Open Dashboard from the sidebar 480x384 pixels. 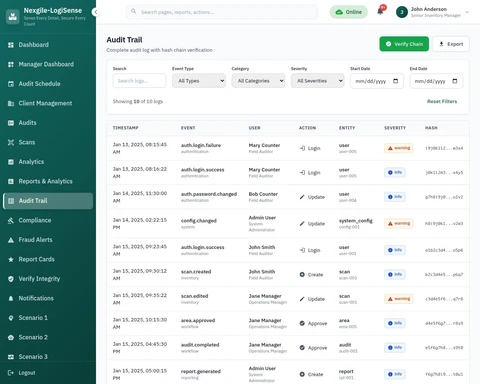(48, 45)
